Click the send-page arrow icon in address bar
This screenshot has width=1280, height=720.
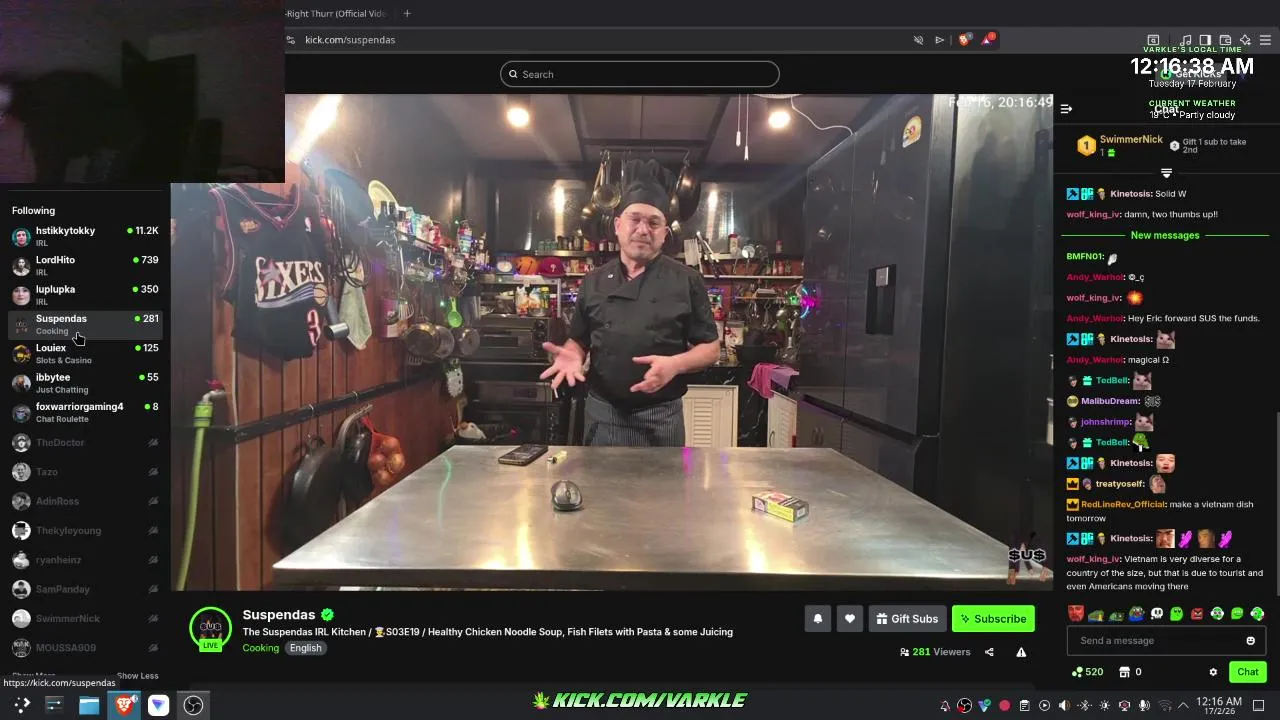pos(939,40)
